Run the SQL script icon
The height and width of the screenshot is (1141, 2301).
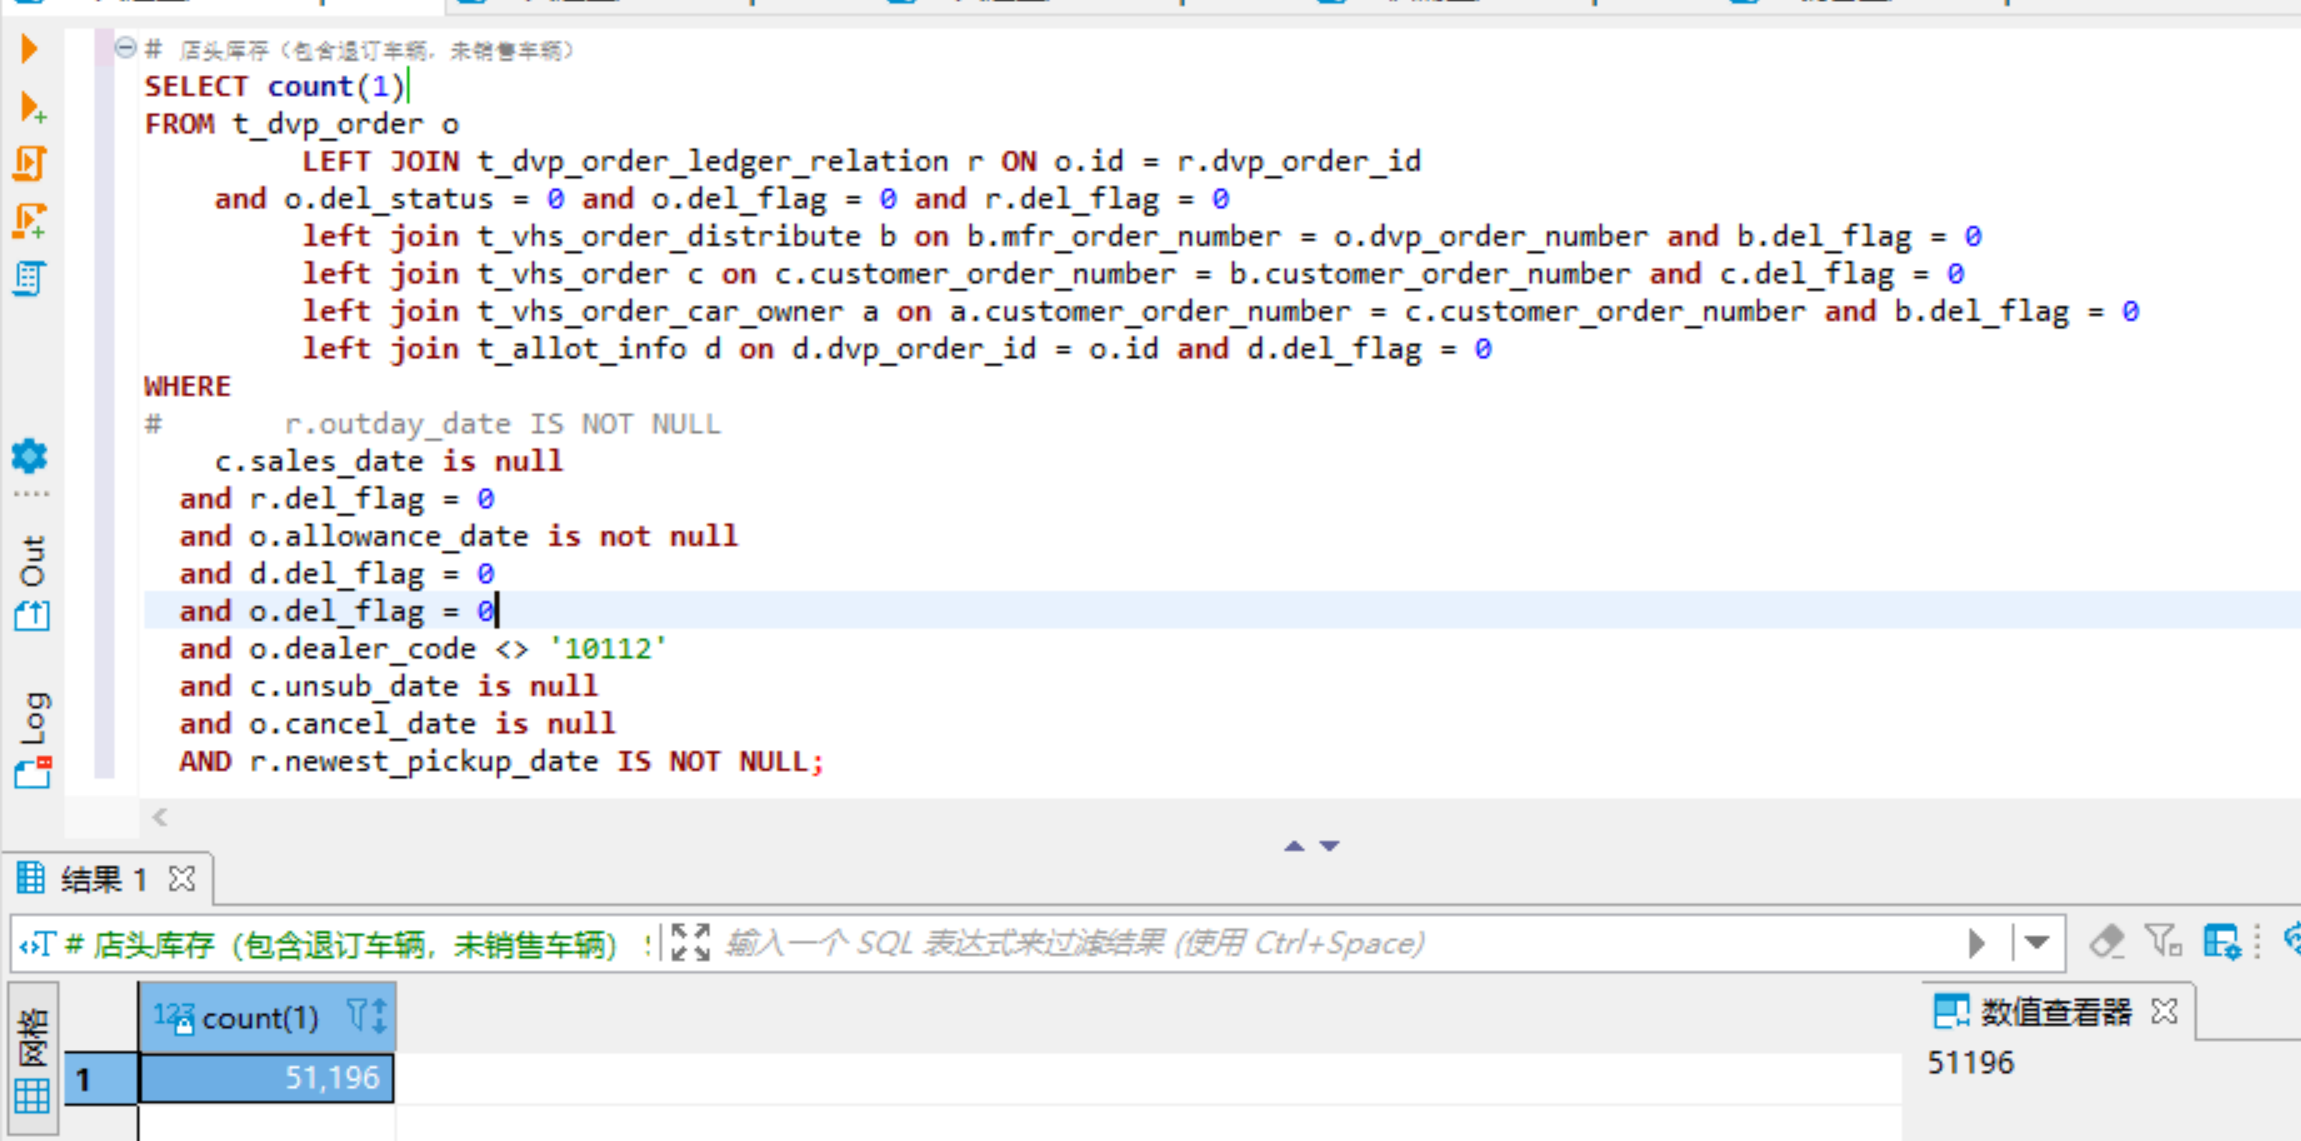point(29,163)
